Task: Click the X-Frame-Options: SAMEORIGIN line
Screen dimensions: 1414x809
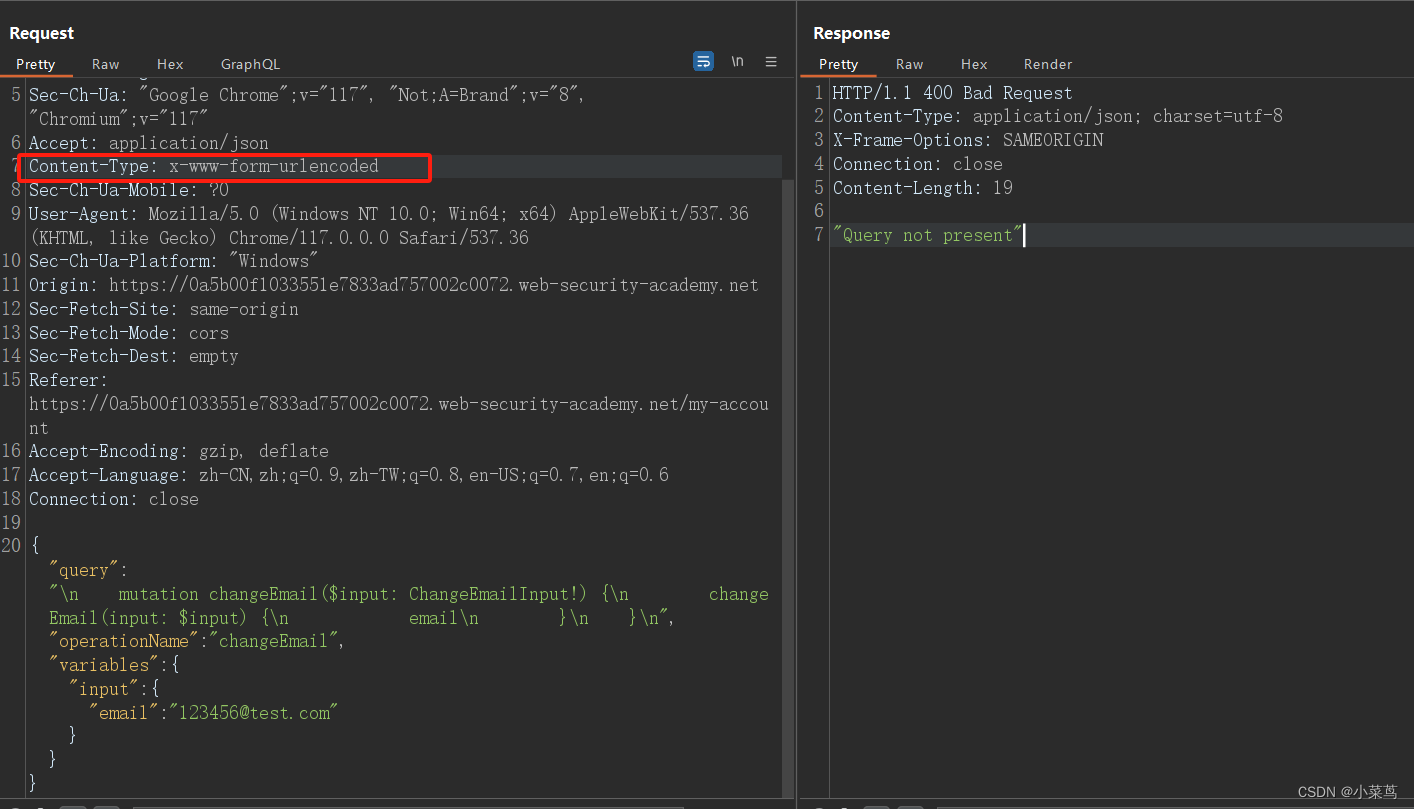Action: (x=967, y=140)
